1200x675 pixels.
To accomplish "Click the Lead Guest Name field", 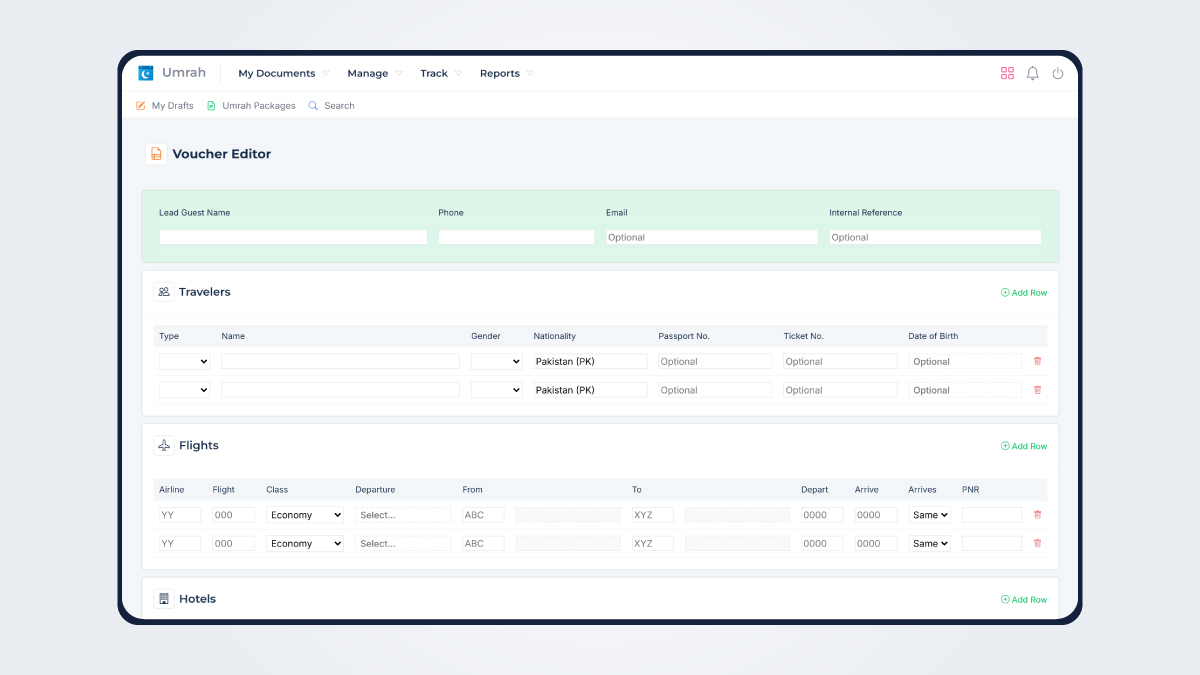I will pos(293,237).
